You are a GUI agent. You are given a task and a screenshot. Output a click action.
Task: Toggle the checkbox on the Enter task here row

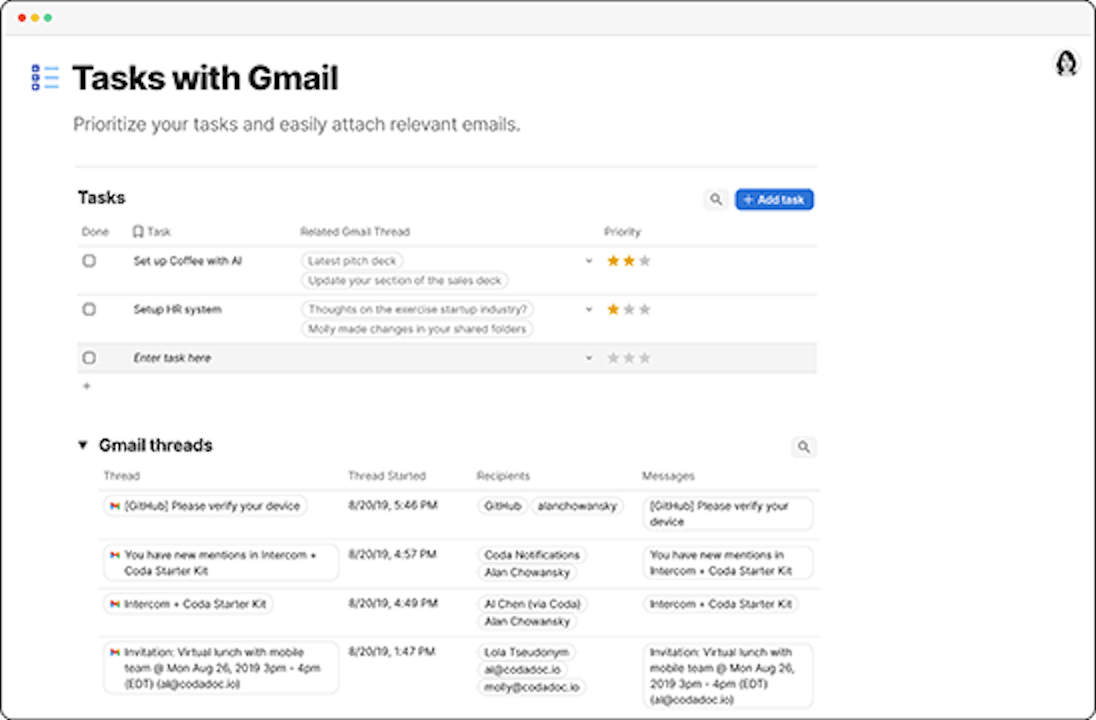tap(89, 358)
